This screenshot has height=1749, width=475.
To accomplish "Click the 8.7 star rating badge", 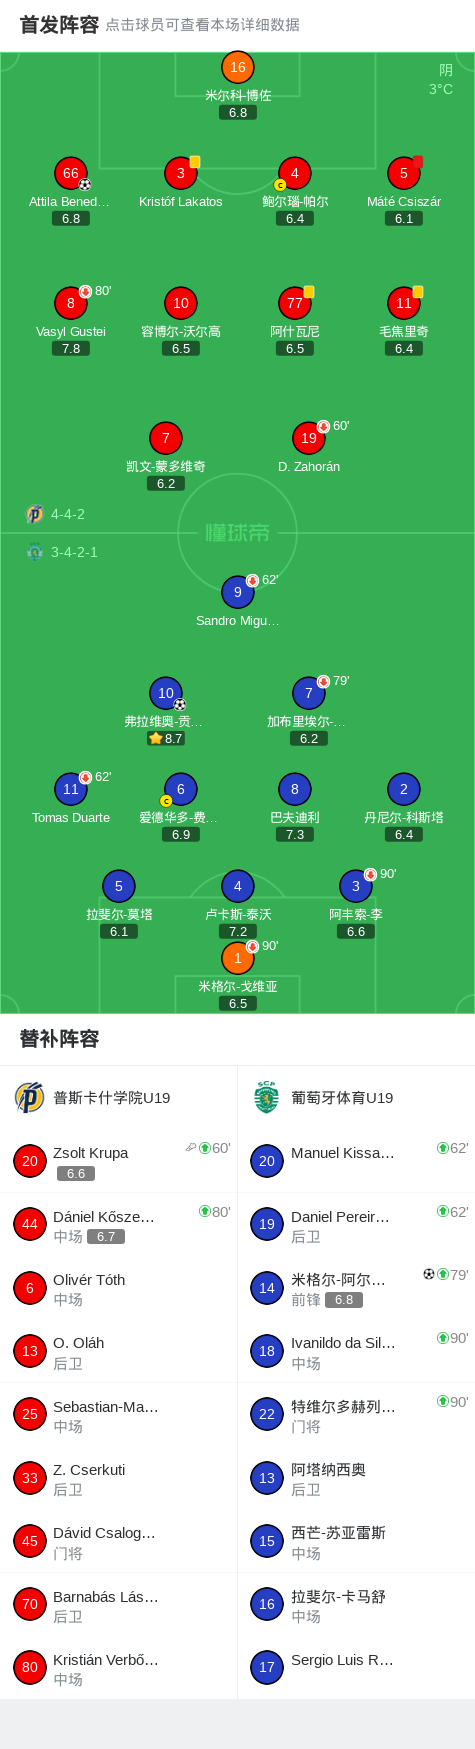I will (166, 738).
